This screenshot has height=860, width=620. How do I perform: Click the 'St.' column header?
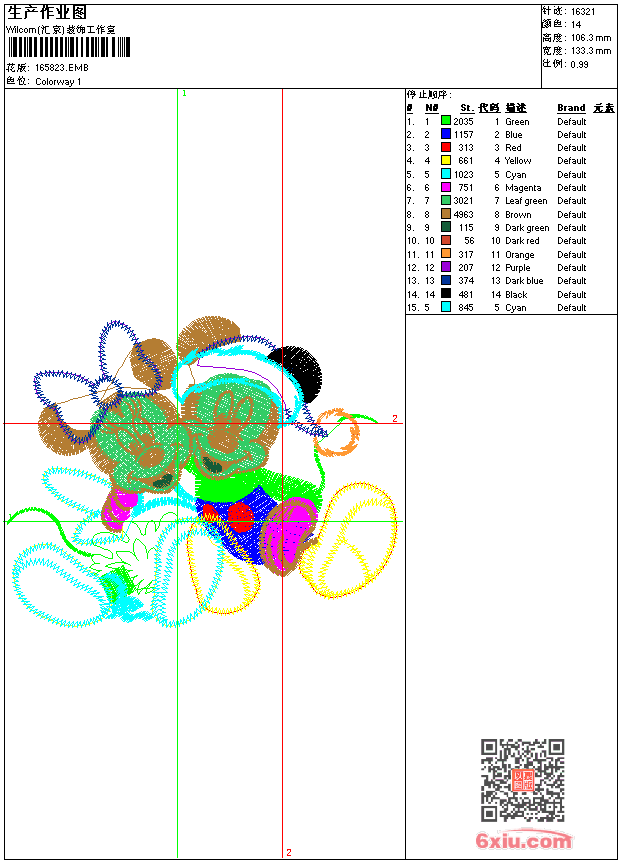pos(467,108)
